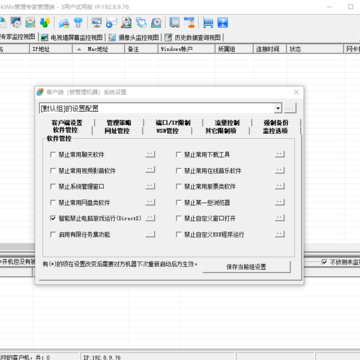Sort by the Windows帐户 column header
The width and height of the screenshot is (360, 360).
(186, 49)
